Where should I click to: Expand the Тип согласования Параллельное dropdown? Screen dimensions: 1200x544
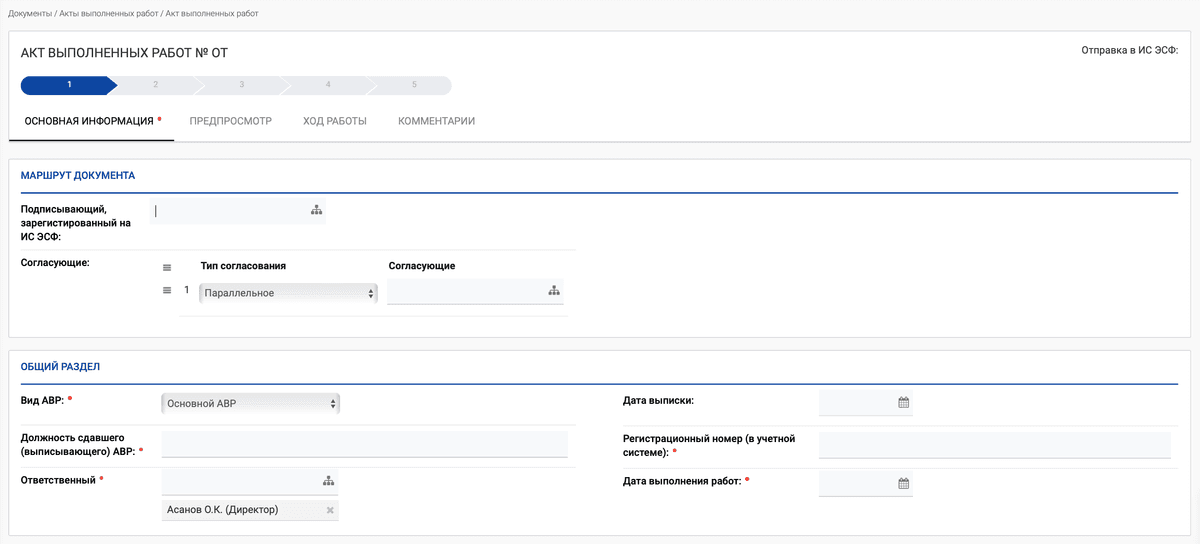click(288, 293)
